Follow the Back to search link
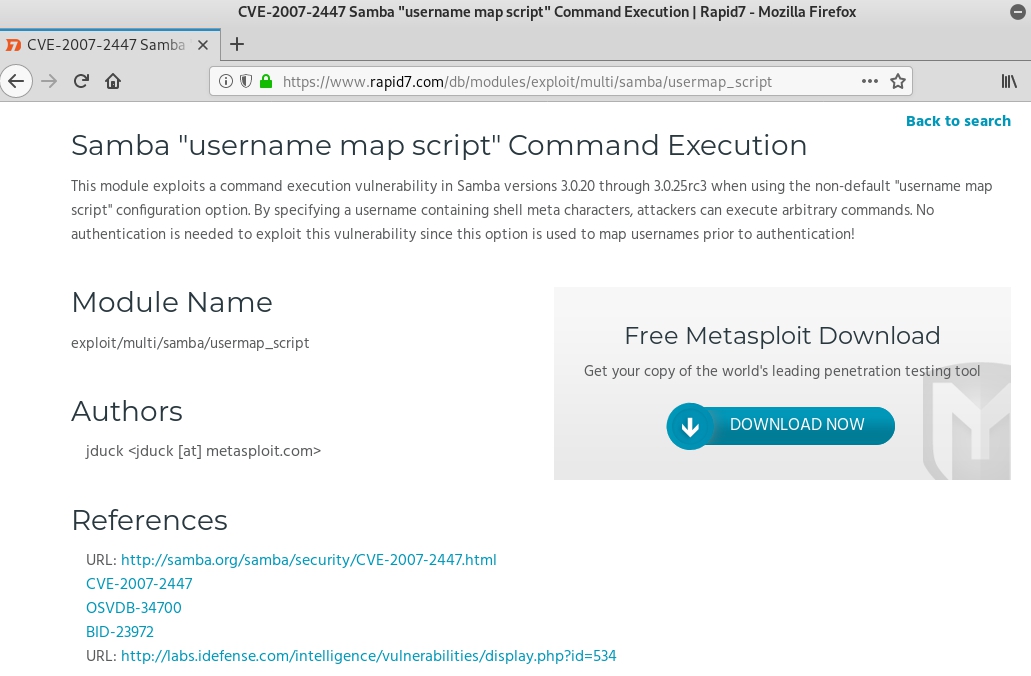The width and height of the screenshot is (1031, 676). [958, 121]
